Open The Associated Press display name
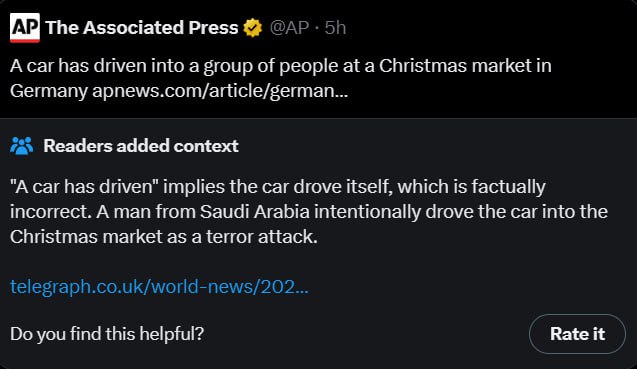This screenshot has width=637, height=369. (142, 28)
